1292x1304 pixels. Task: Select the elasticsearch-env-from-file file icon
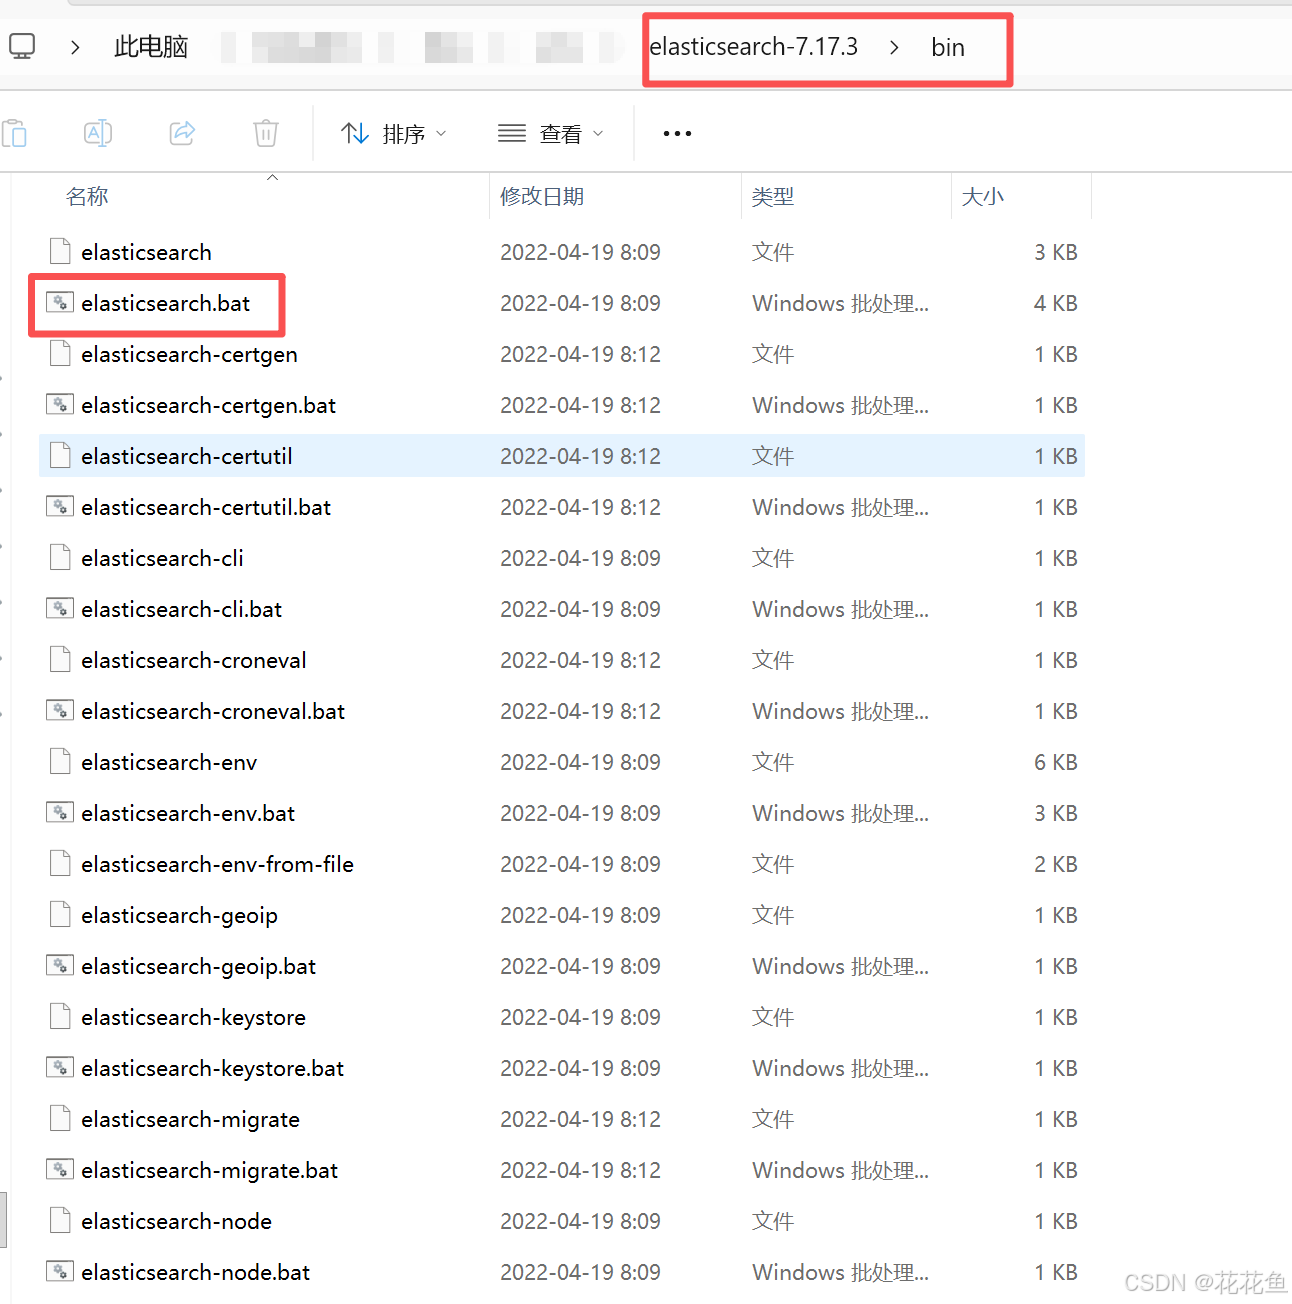[x=60, y=864]
